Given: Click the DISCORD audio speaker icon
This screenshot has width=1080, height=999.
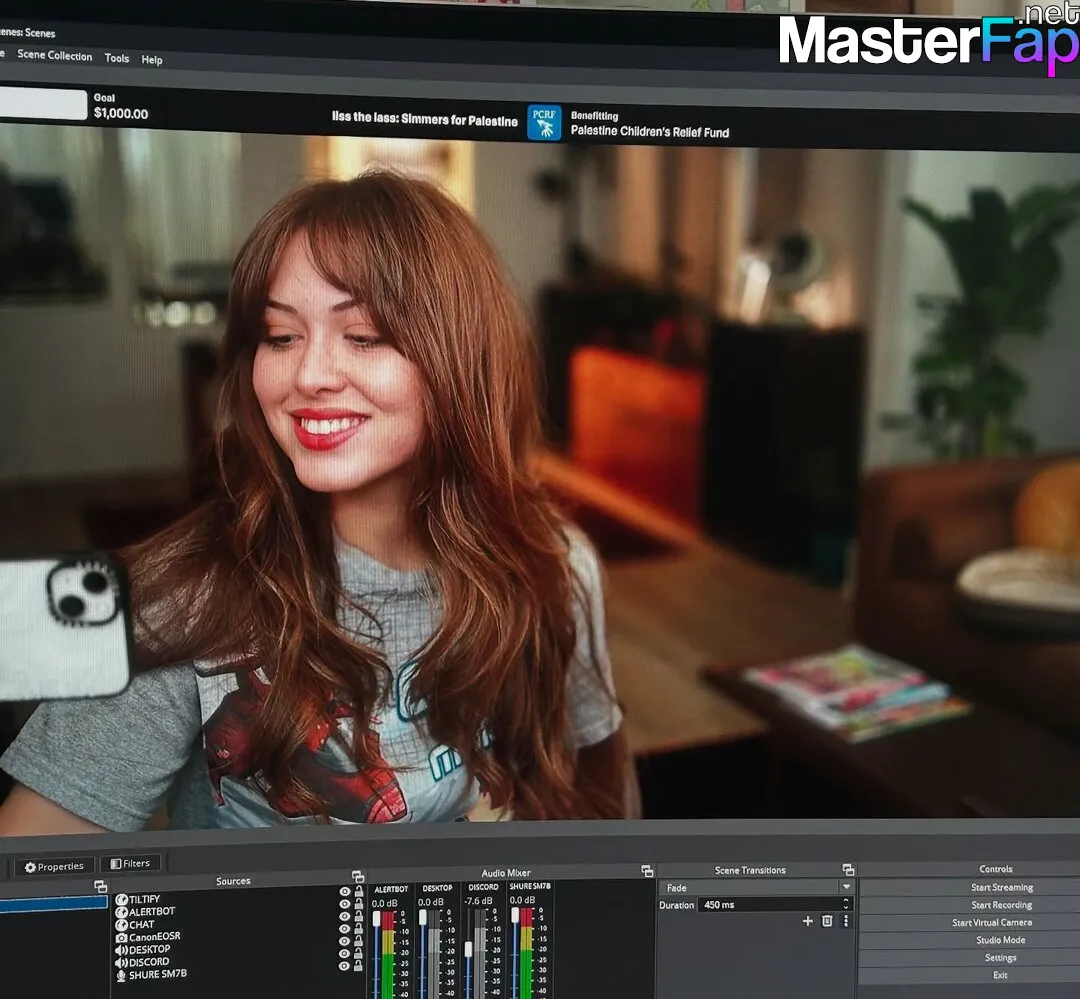Looking at the screenshot, I should (121, 962).
